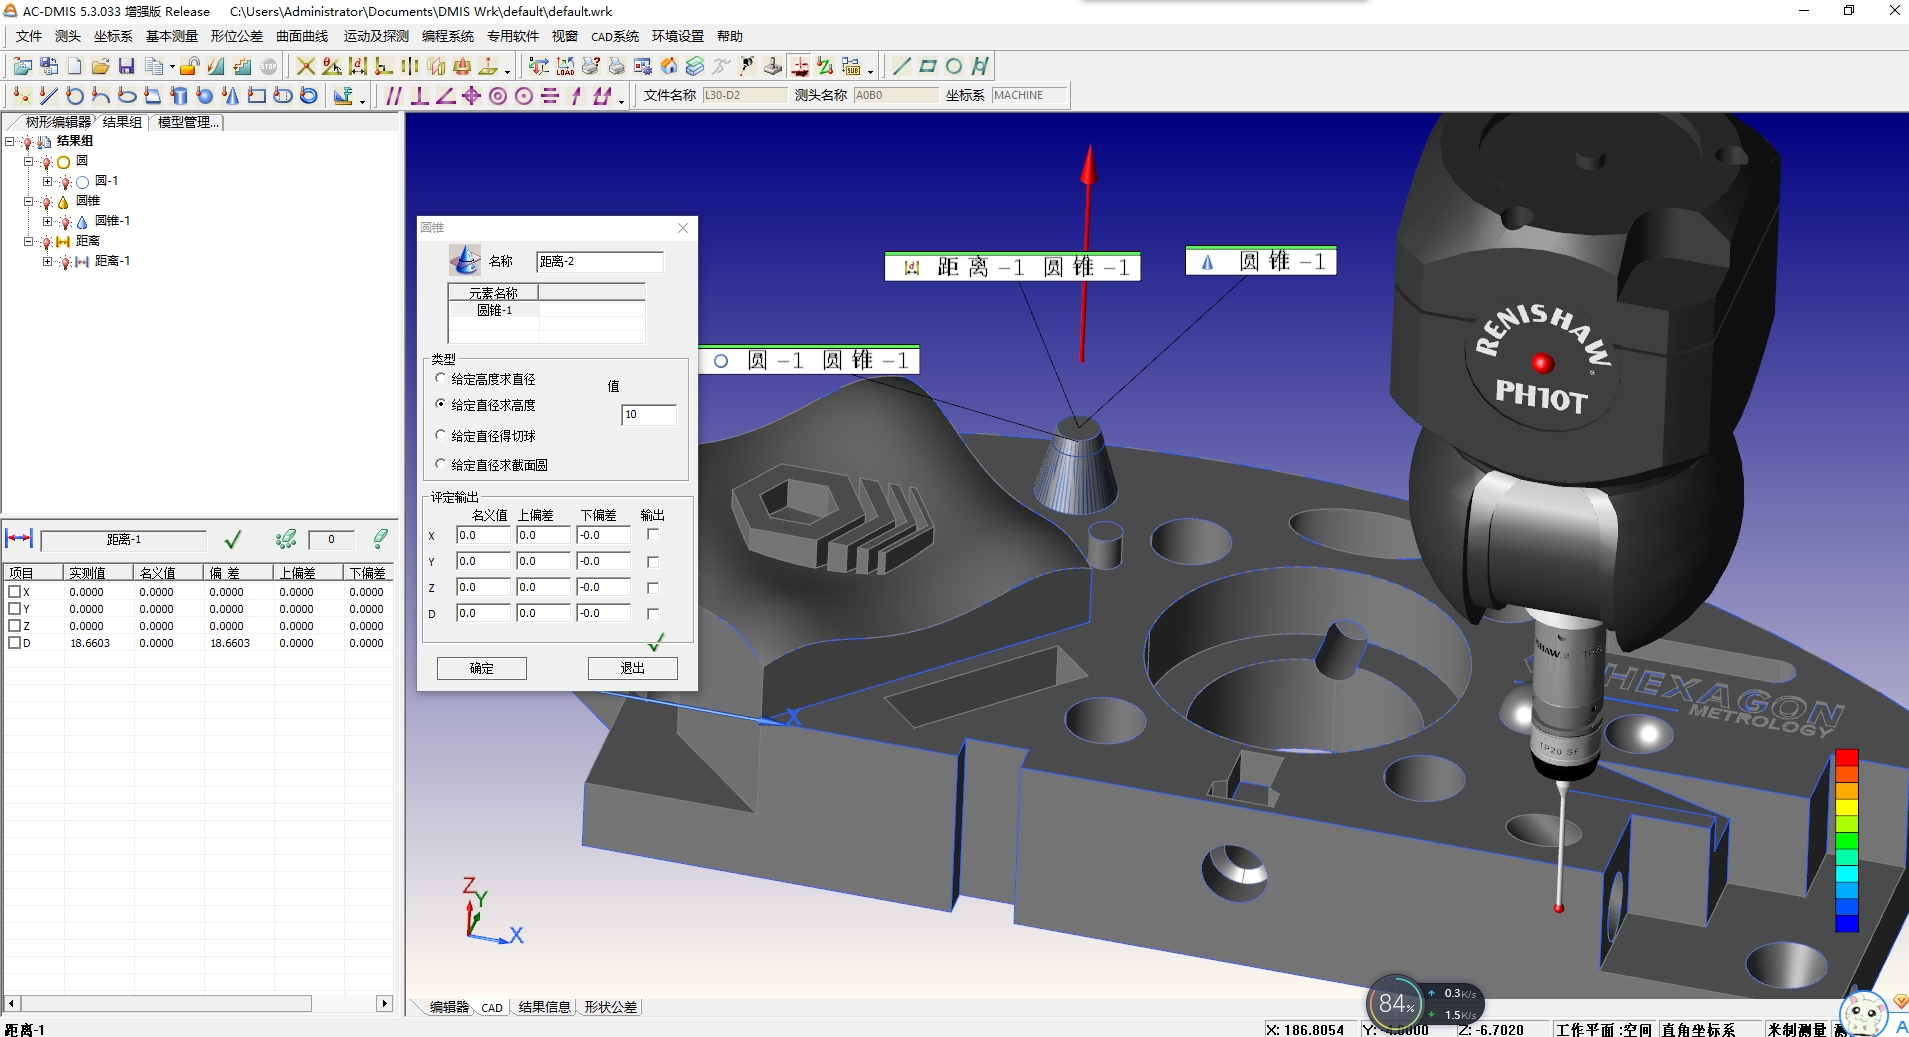Click the value input field showing 10
Viewport: 1909px width, 1037px height.
coord(649,414)
